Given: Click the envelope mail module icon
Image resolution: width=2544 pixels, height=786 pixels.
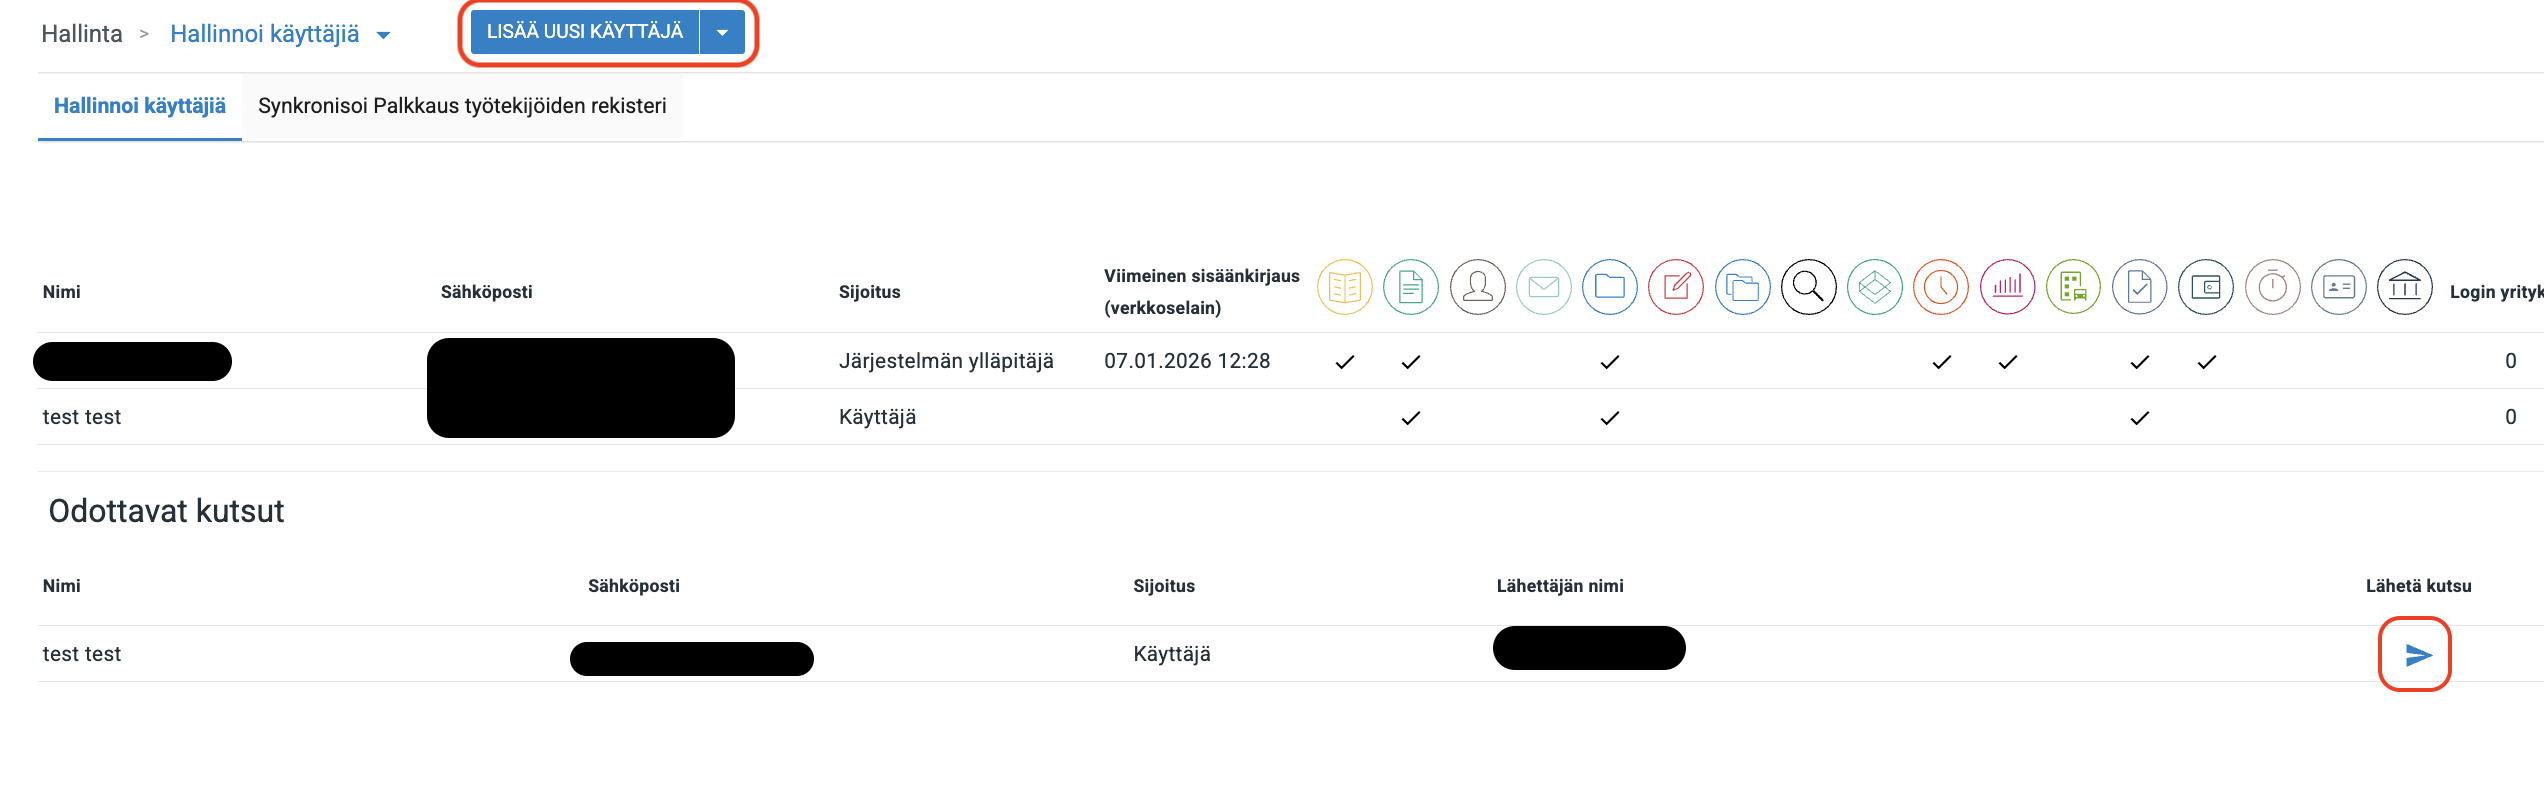Looking at the screenshot, I should point(1543,288).
